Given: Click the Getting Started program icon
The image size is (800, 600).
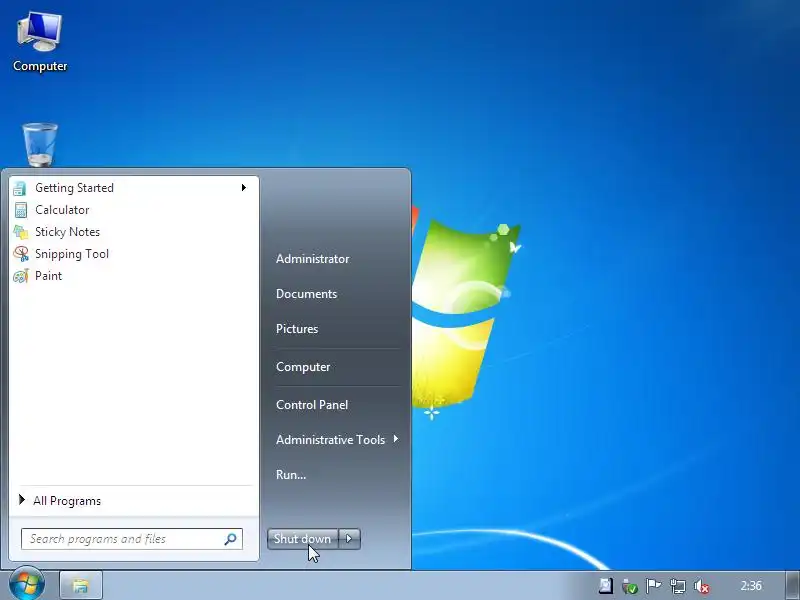Looking at the screenshot, I should [20, 188].
